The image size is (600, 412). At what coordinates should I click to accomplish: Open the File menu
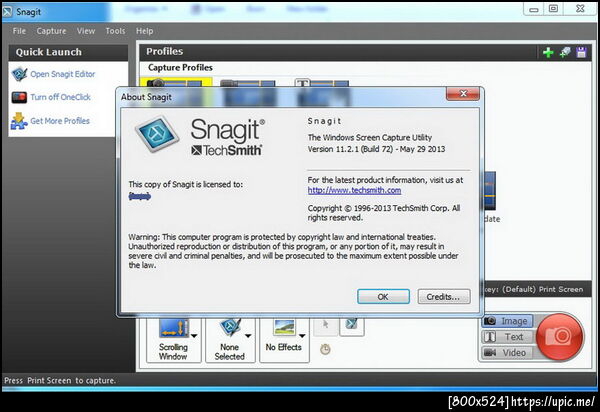point(19,31)
